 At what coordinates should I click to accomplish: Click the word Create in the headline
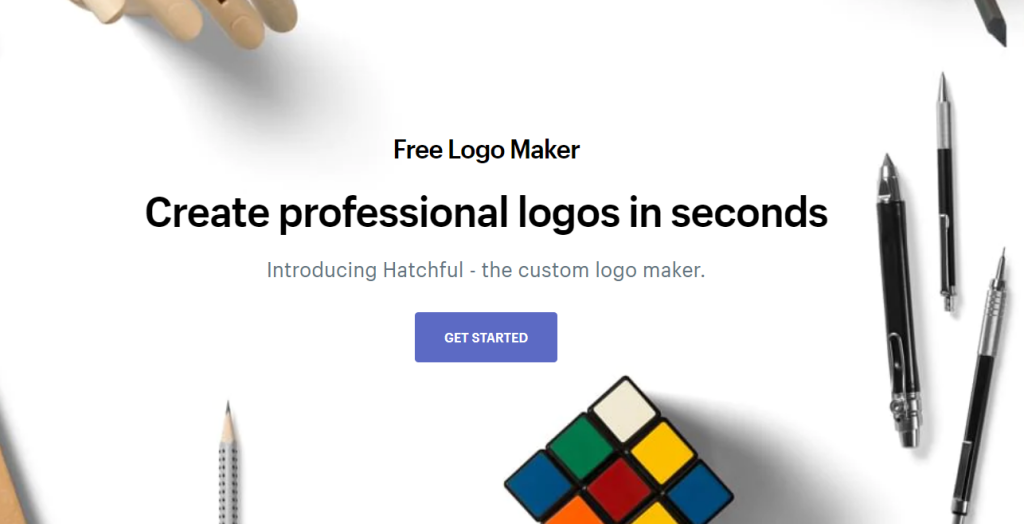207,212
